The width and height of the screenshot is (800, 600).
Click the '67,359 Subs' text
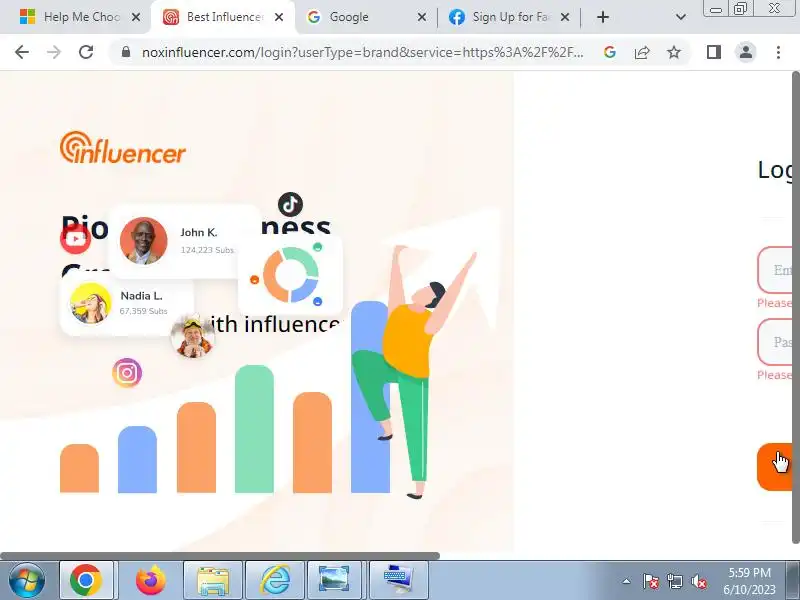pyautogui.click(x=143, y=311)
